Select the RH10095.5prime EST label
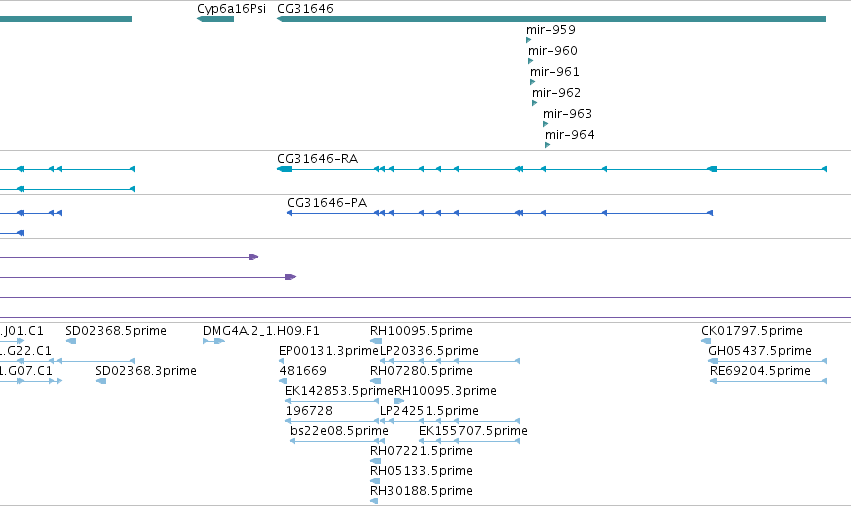The height and width of the screenshot is (506, 851). [x=421, y=331]
